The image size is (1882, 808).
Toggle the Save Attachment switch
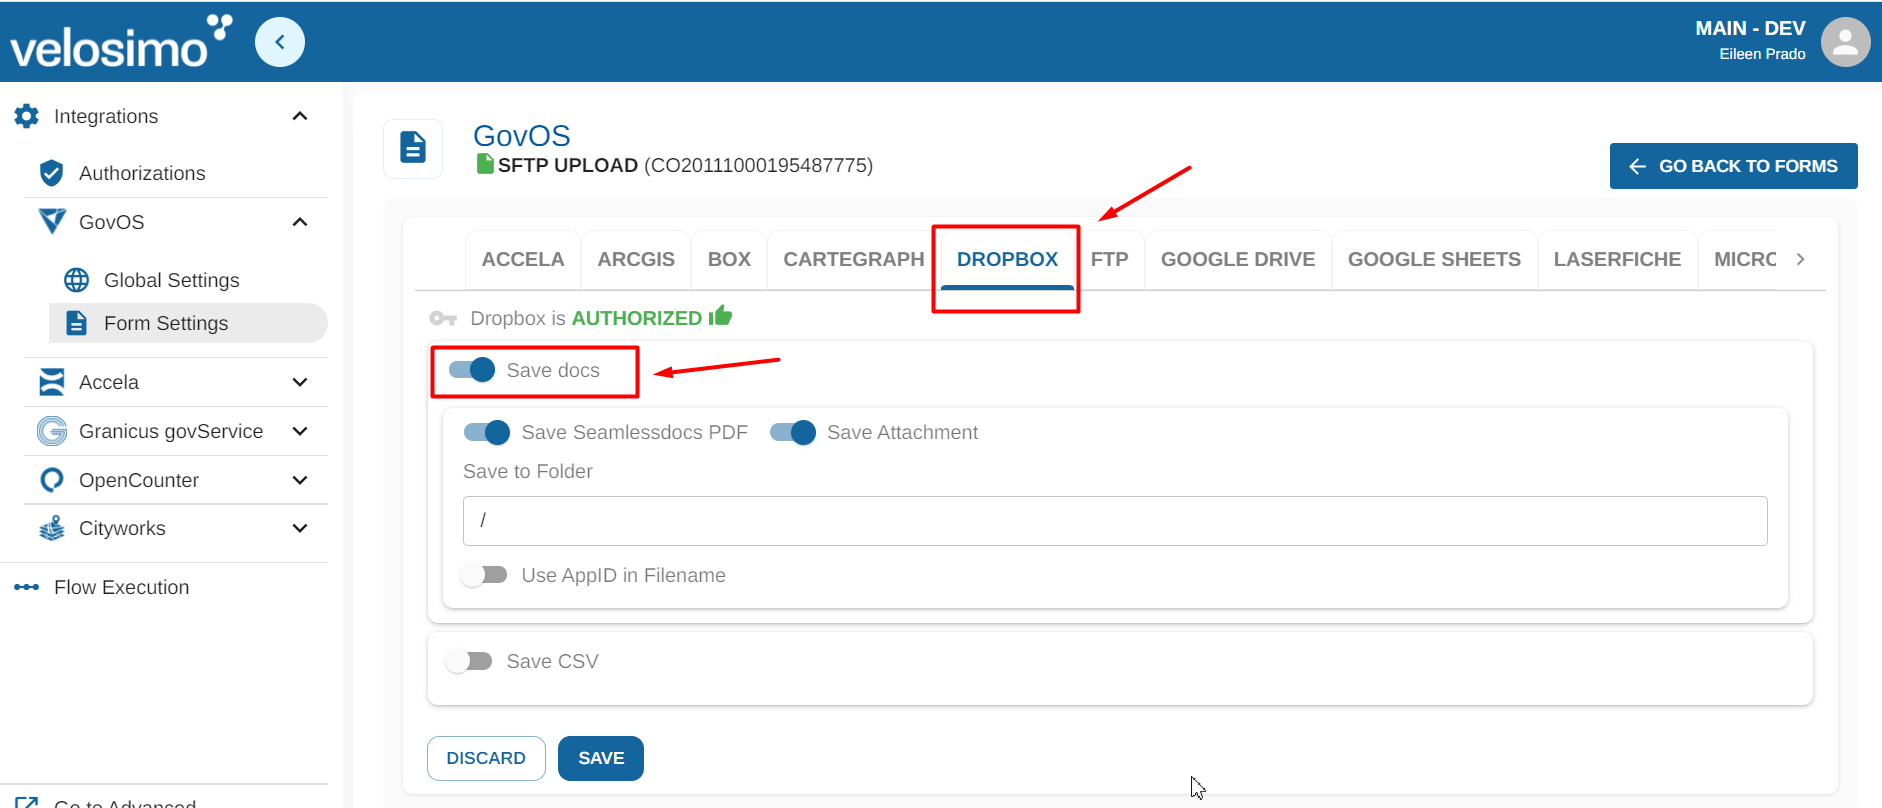(x=792, y=432)
